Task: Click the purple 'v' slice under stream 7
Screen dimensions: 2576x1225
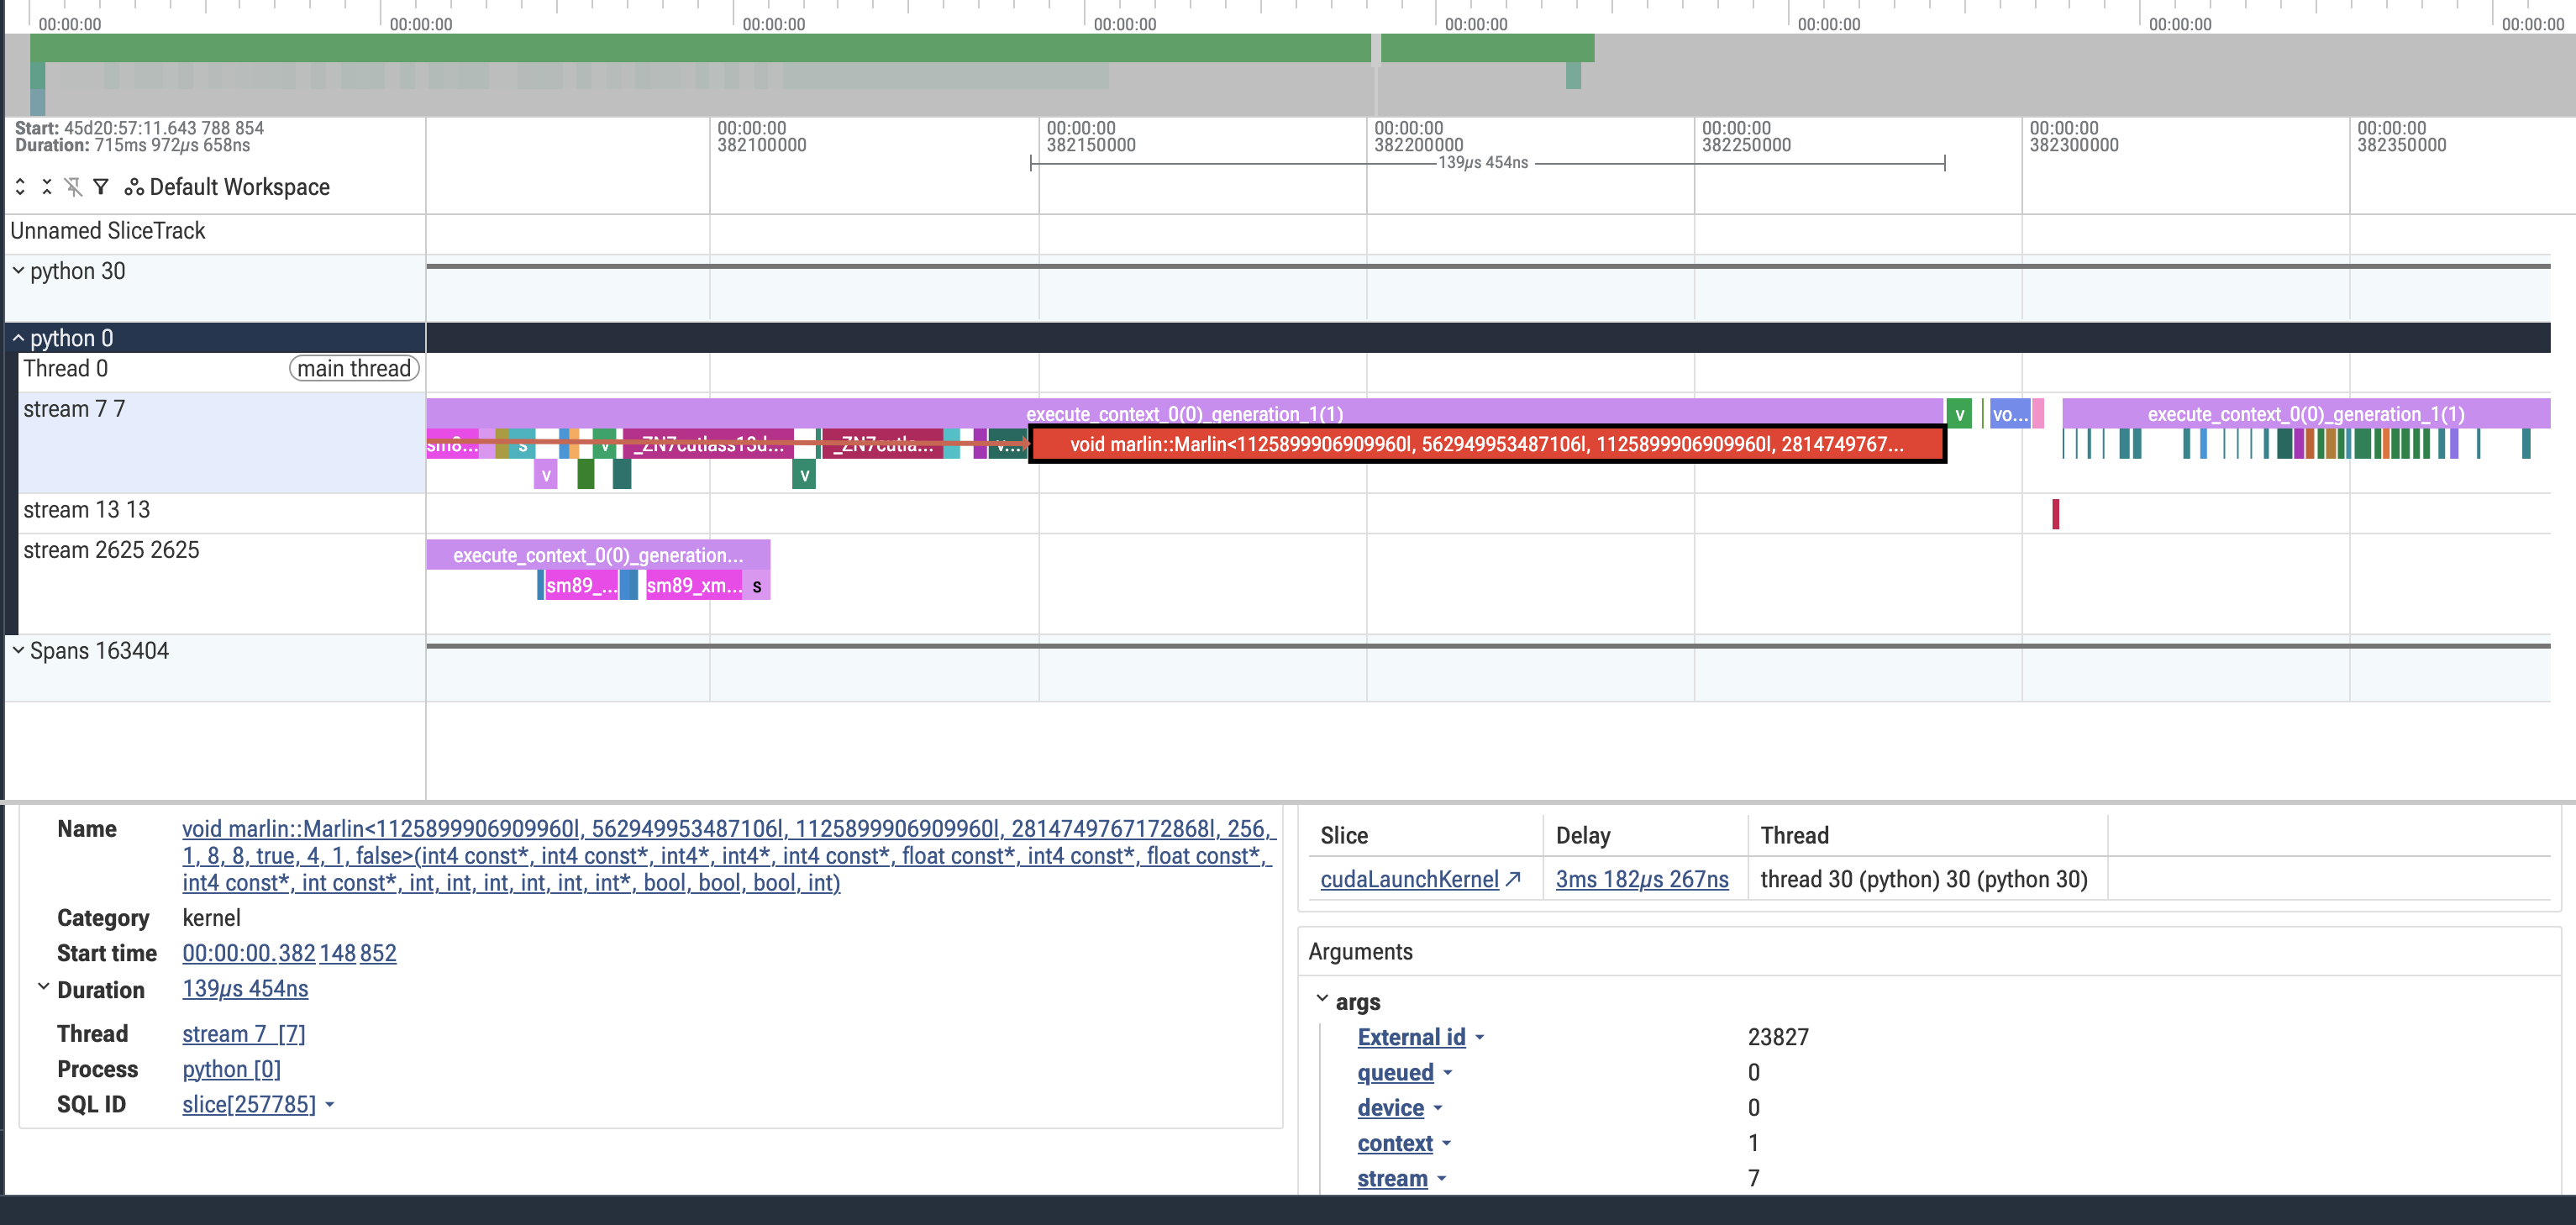Action: [x=546, y=475]
